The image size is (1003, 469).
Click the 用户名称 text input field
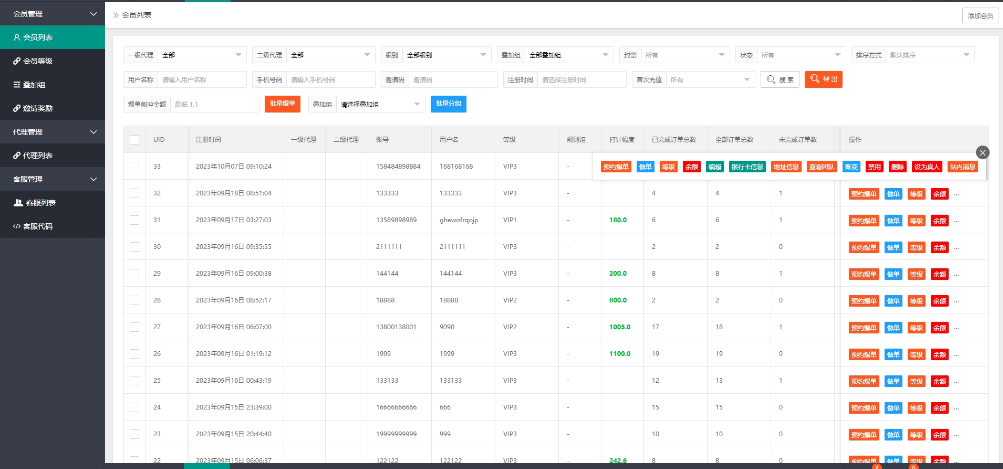click(x=202, y=79)
